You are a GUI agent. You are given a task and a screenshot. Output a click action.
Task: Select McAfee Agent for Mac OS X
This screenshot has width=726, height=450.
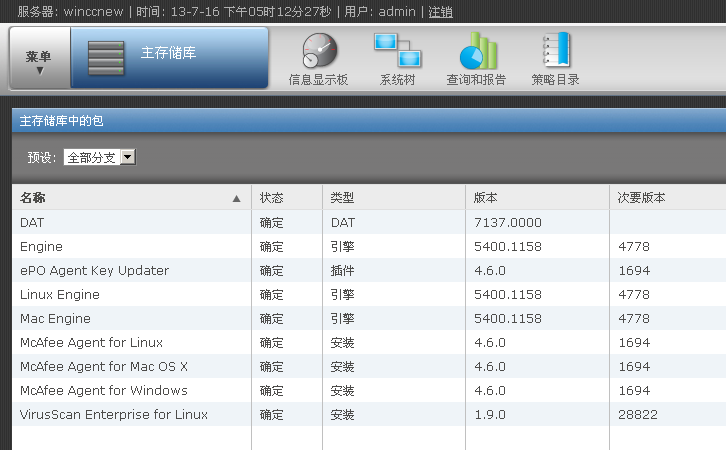click(104, 367)
